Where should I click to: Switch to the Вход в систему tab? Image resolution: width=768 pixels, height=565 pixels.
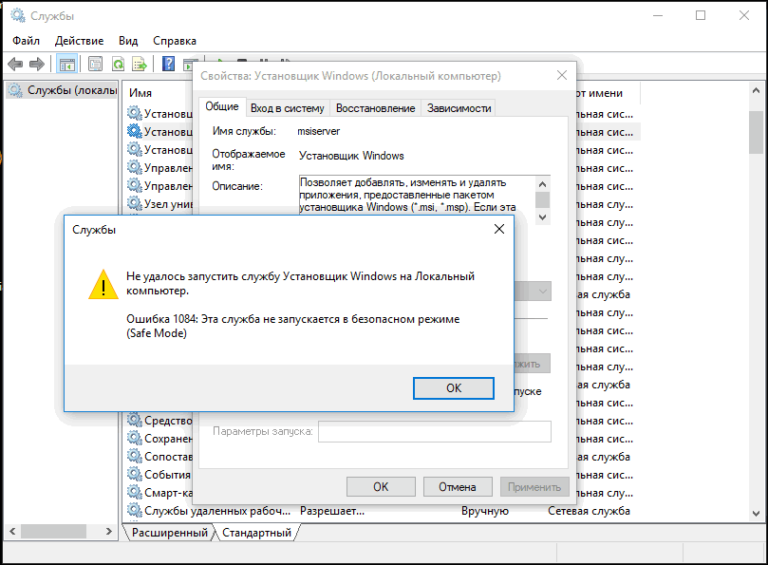point(288,108)
